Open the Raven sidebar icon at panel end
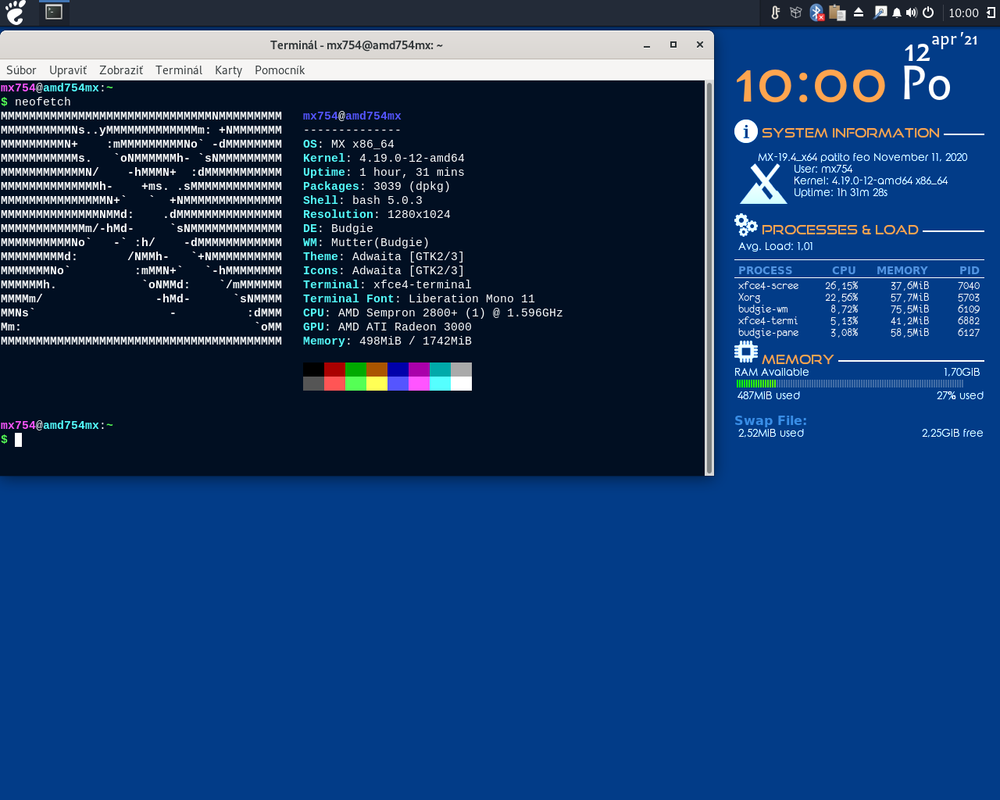Viewport: 1000px width, 800px height. (x=991, y=13)
